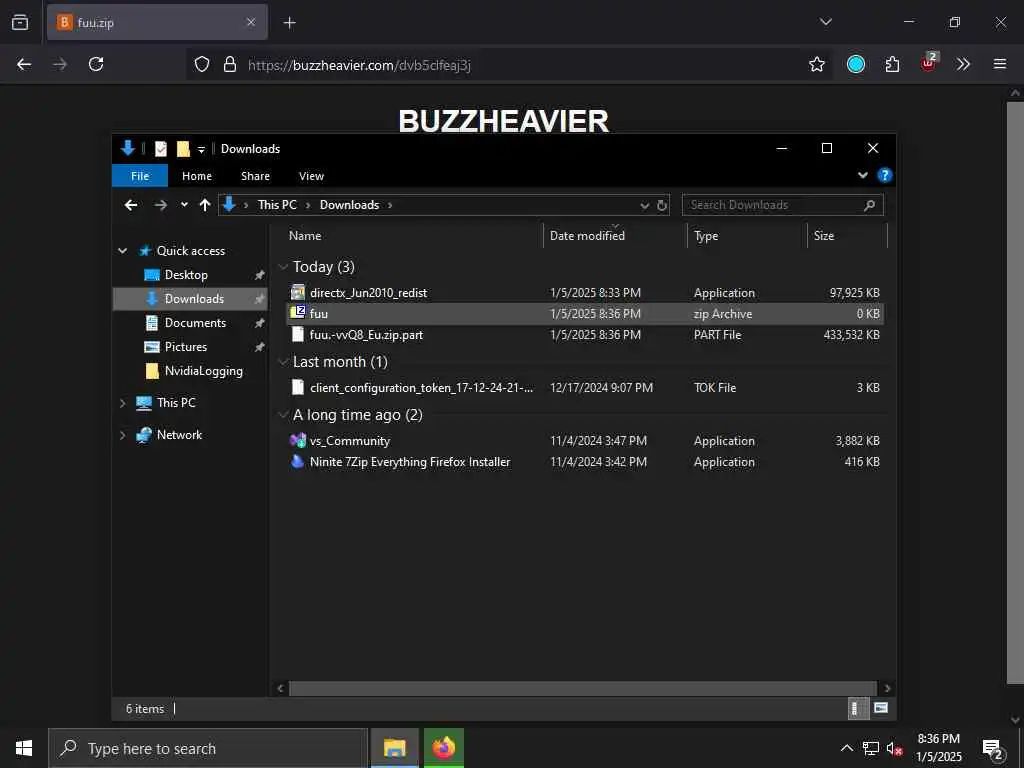Viewport: 1024px width, 768px height.
Task: Open the Windows Start menu
Action: pyautogui.click(x=24, y=748)
